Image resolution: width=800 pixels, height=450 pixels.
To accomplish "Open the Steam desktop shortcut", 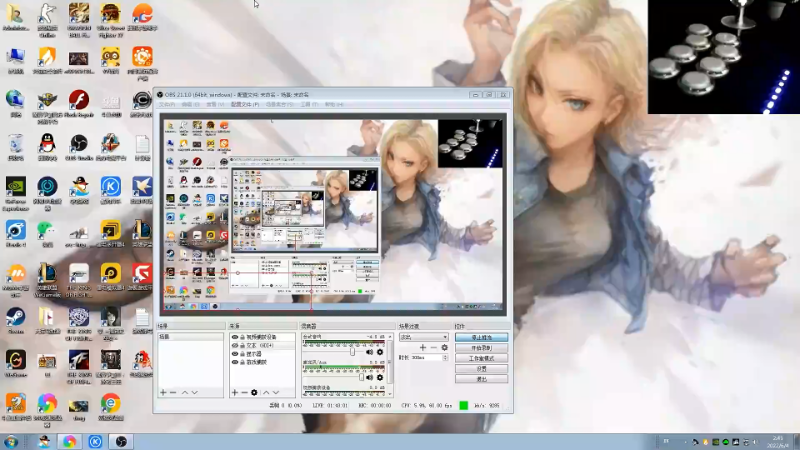I will pos(16,320).
